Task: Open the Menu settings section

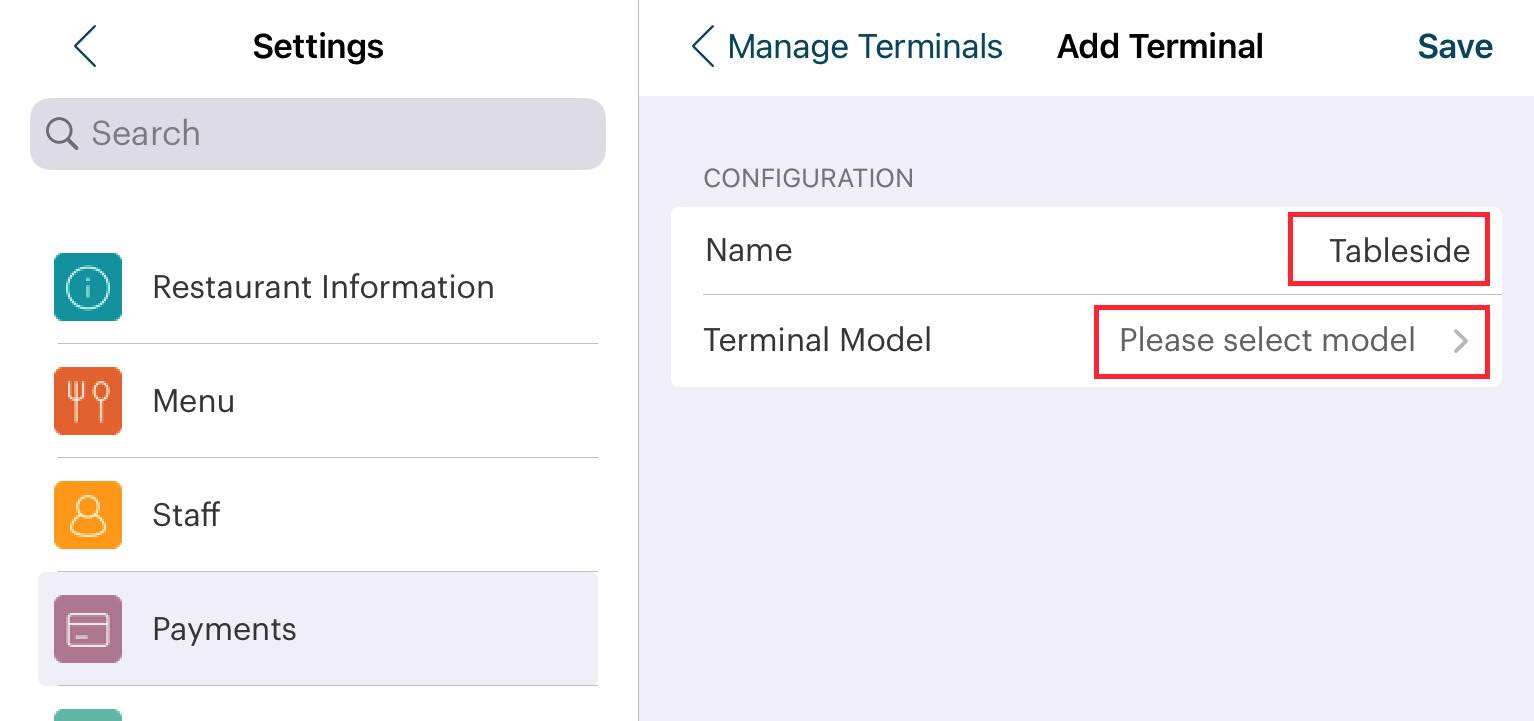Action: tap(194, 401)
